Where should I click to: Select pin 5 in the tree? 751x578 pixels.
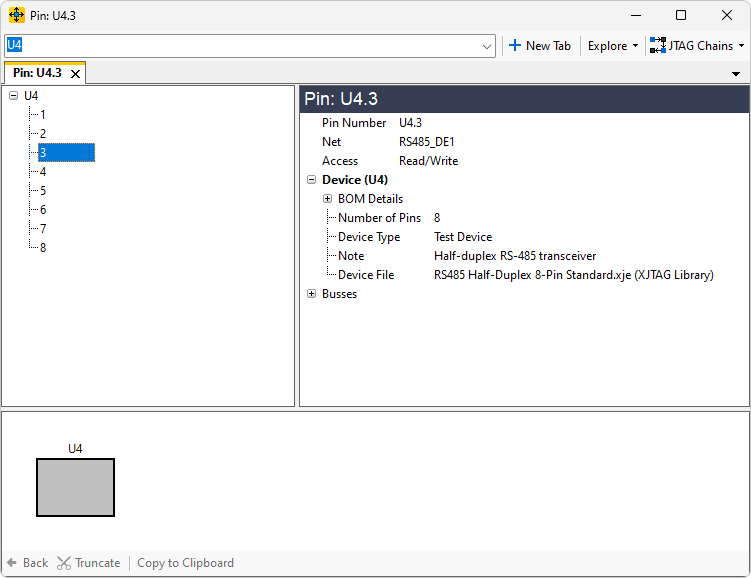(x=42, y=191)
